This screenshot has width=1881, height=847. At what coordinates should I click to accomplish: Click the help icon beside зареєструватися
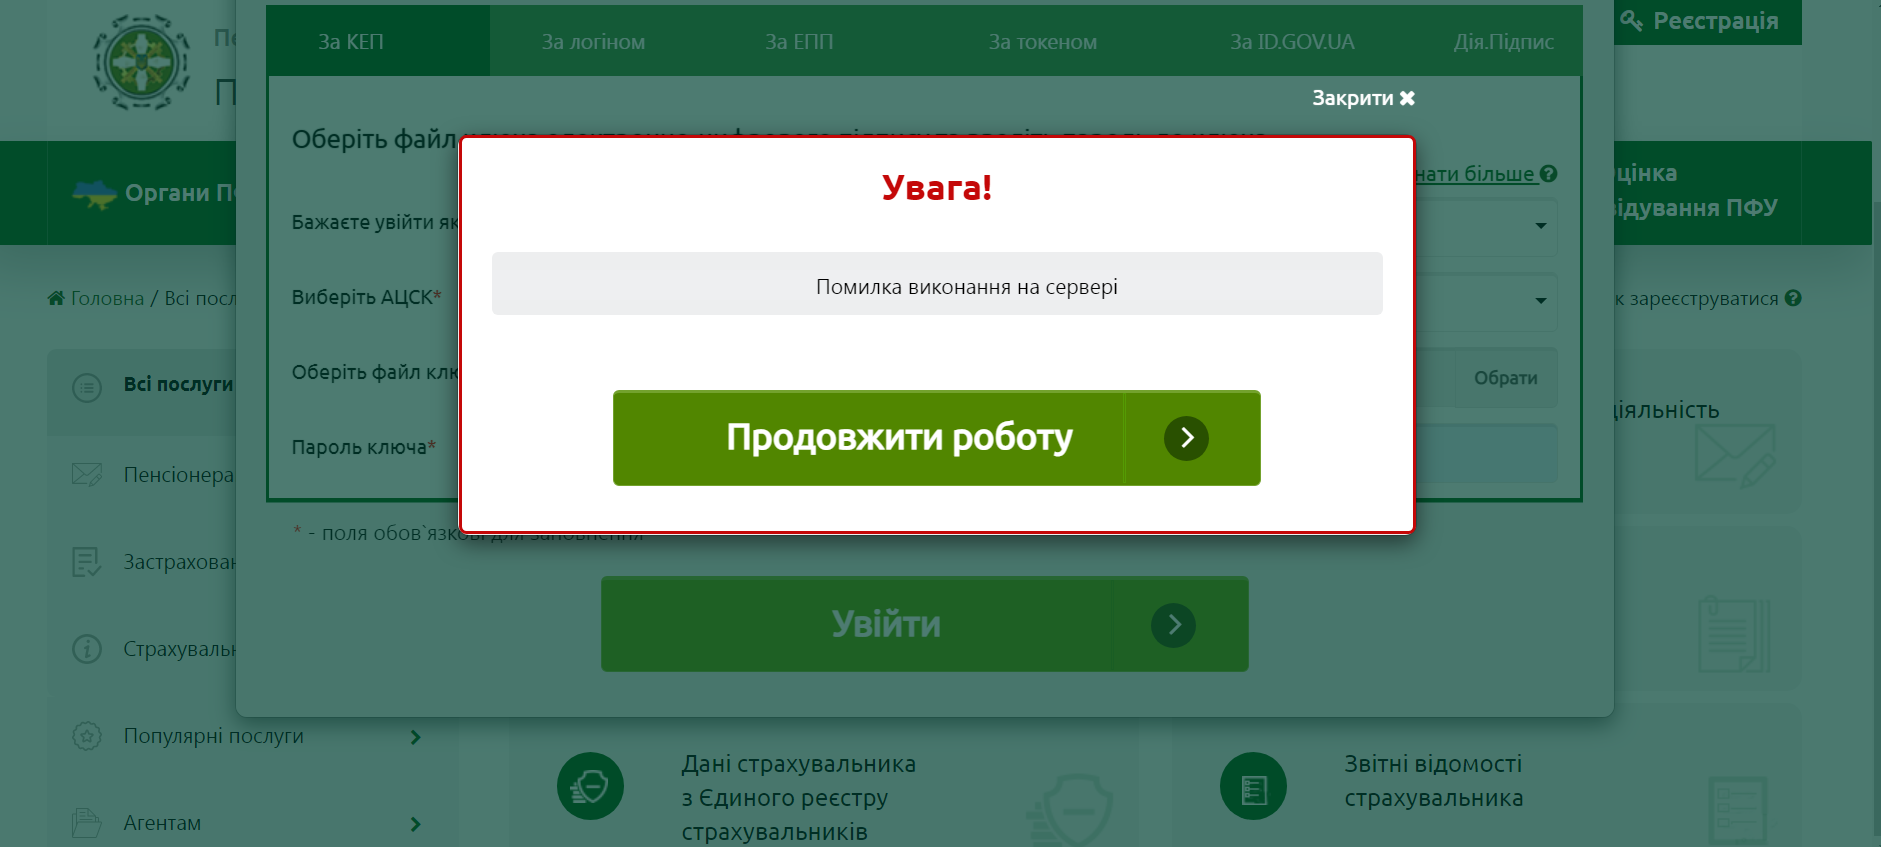1793,298
